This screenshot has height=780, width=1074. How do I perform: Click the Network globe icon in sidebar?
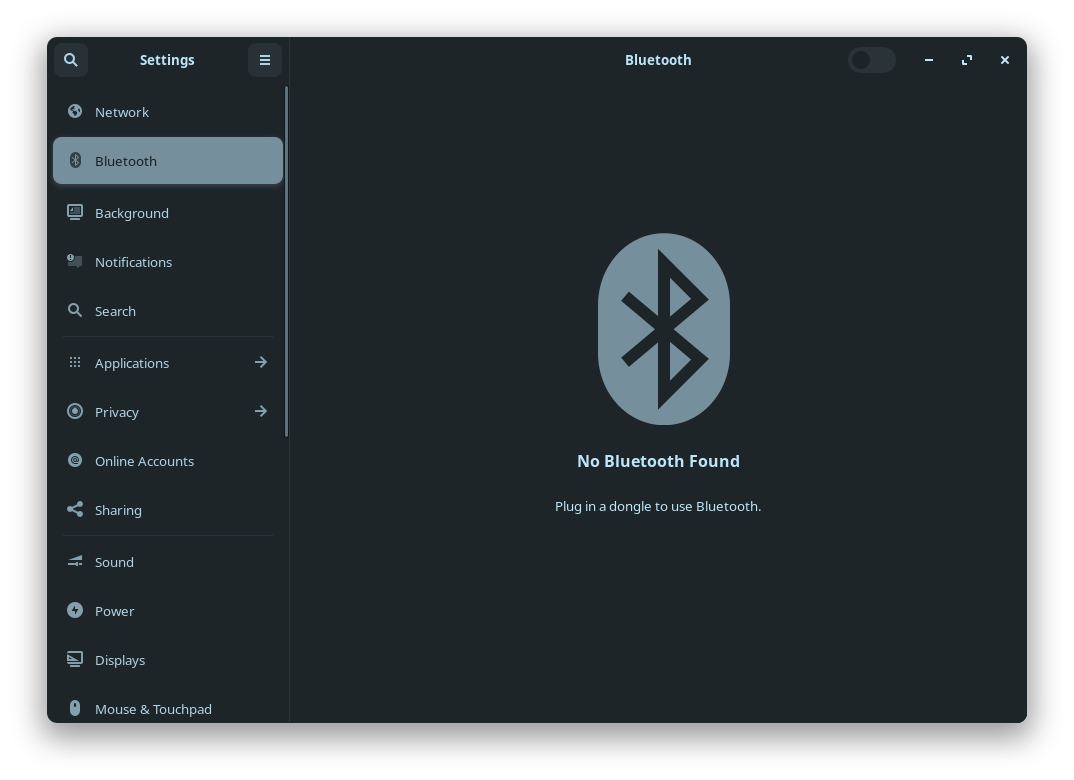[75, 111]
